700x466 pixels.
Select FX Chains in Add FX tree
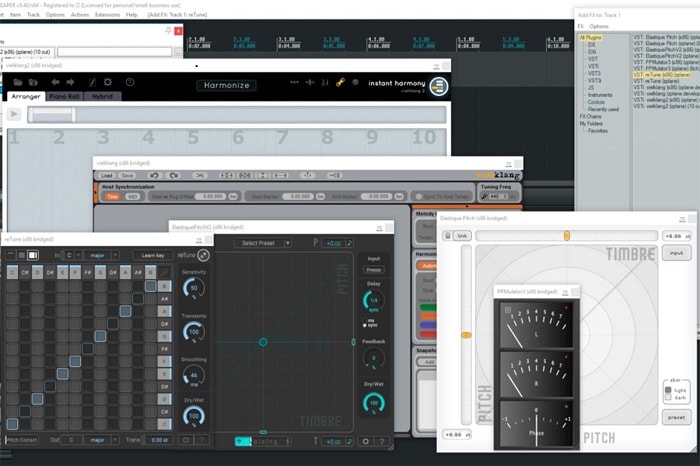pos(590,116)
